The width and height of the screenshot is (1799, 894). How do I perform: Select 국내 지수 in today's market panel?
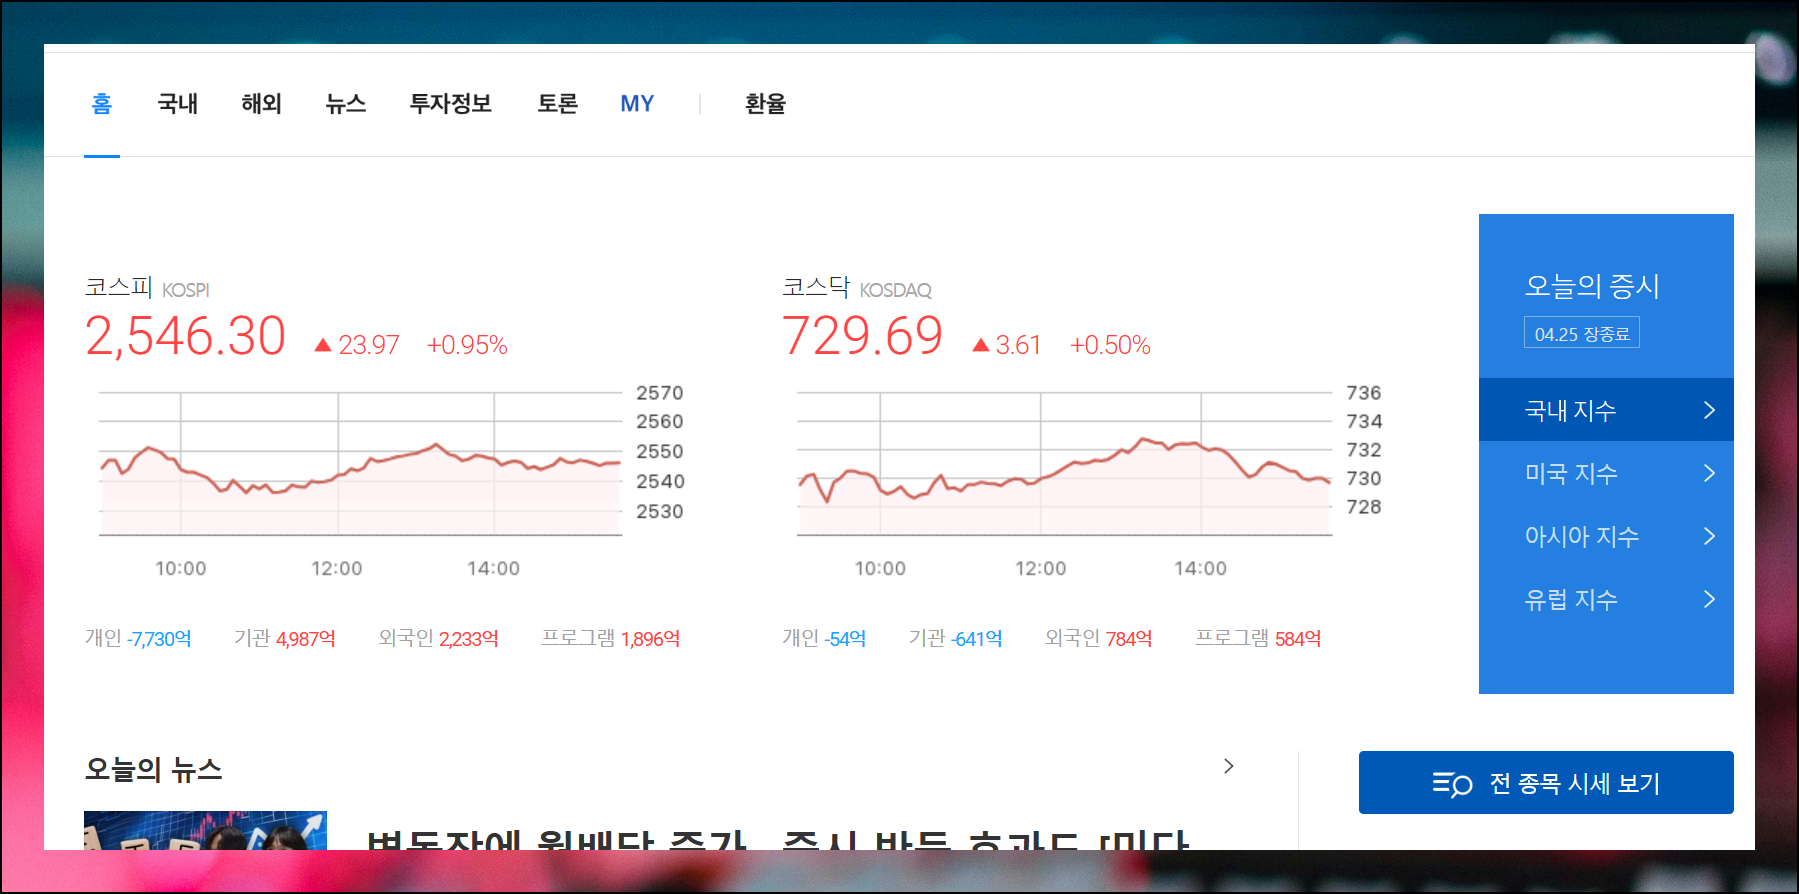pyautogui.click(x=1606, y=410)
